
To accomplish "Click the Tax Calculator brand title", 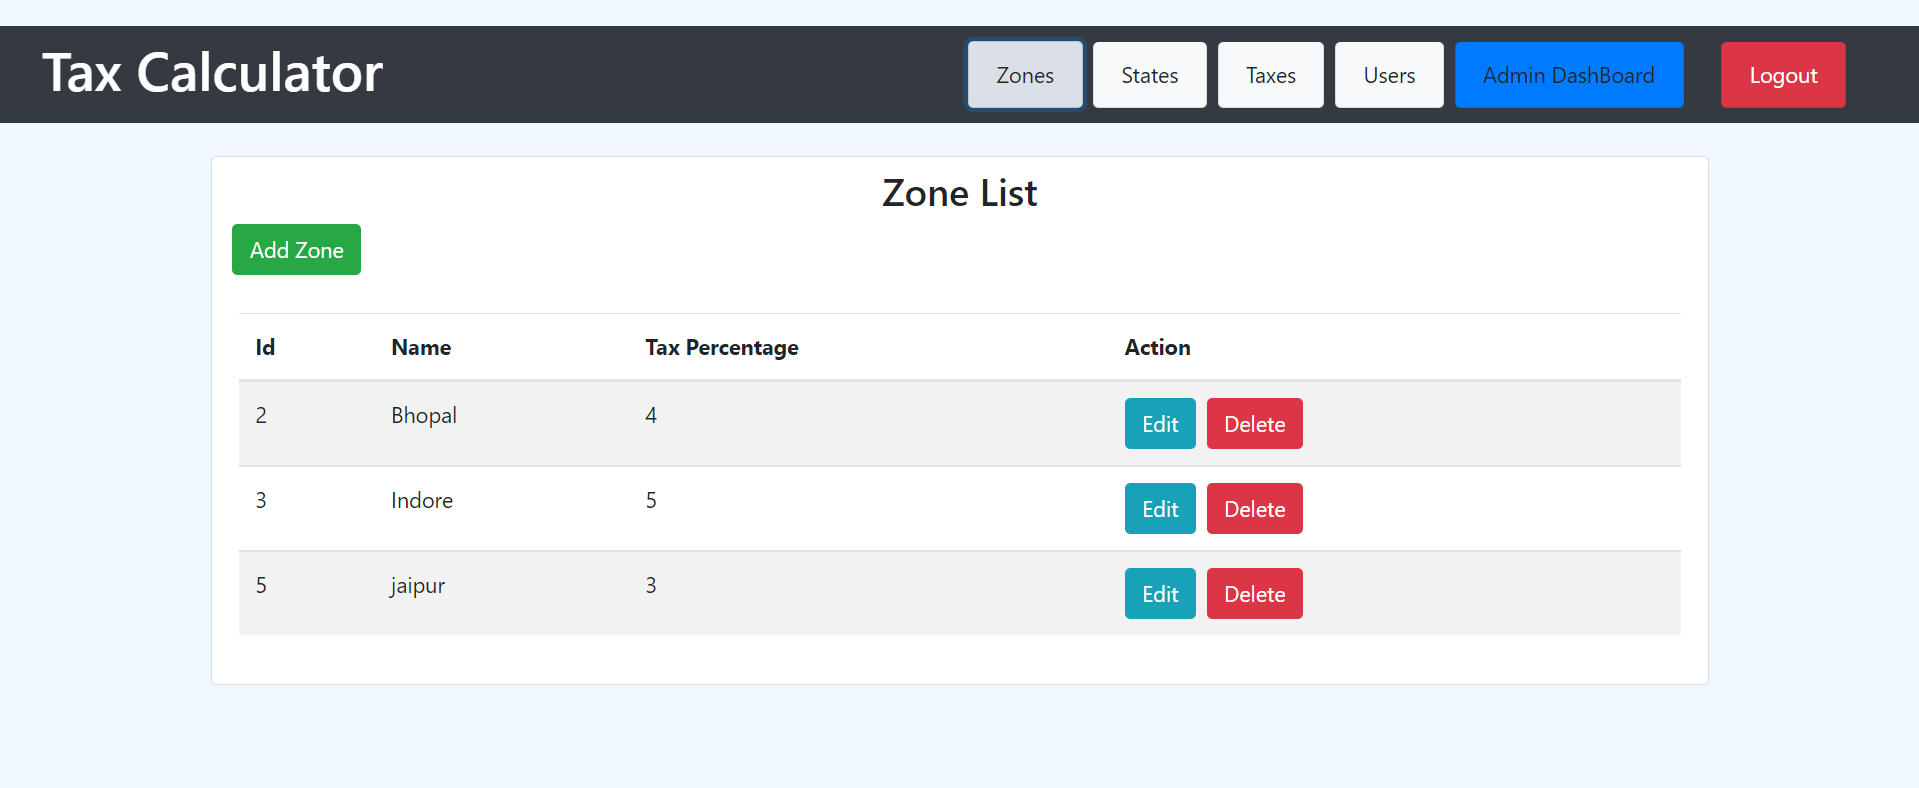I will tap(212, 73).
